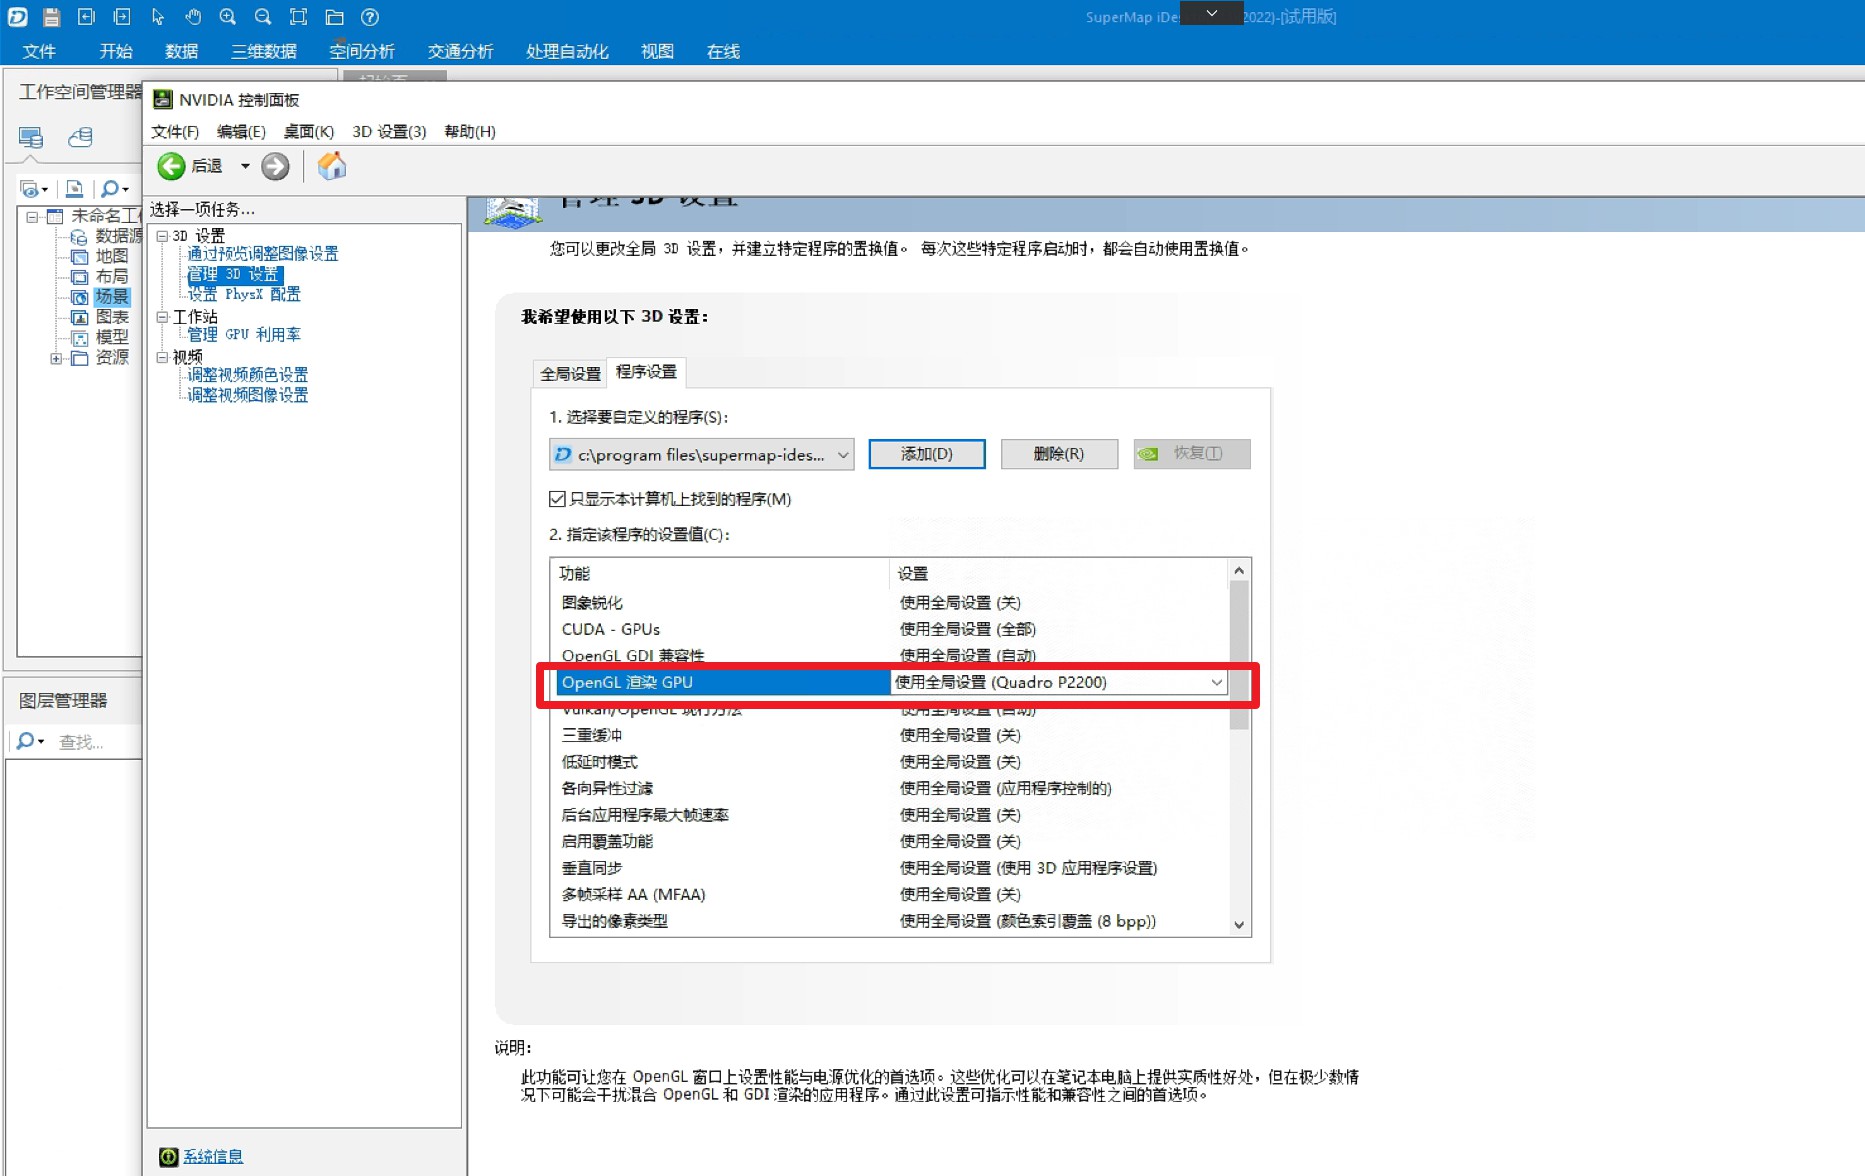Collapse the 3D 设置 tree node
Screen dimensions: 1865x1176
[162, 236]
